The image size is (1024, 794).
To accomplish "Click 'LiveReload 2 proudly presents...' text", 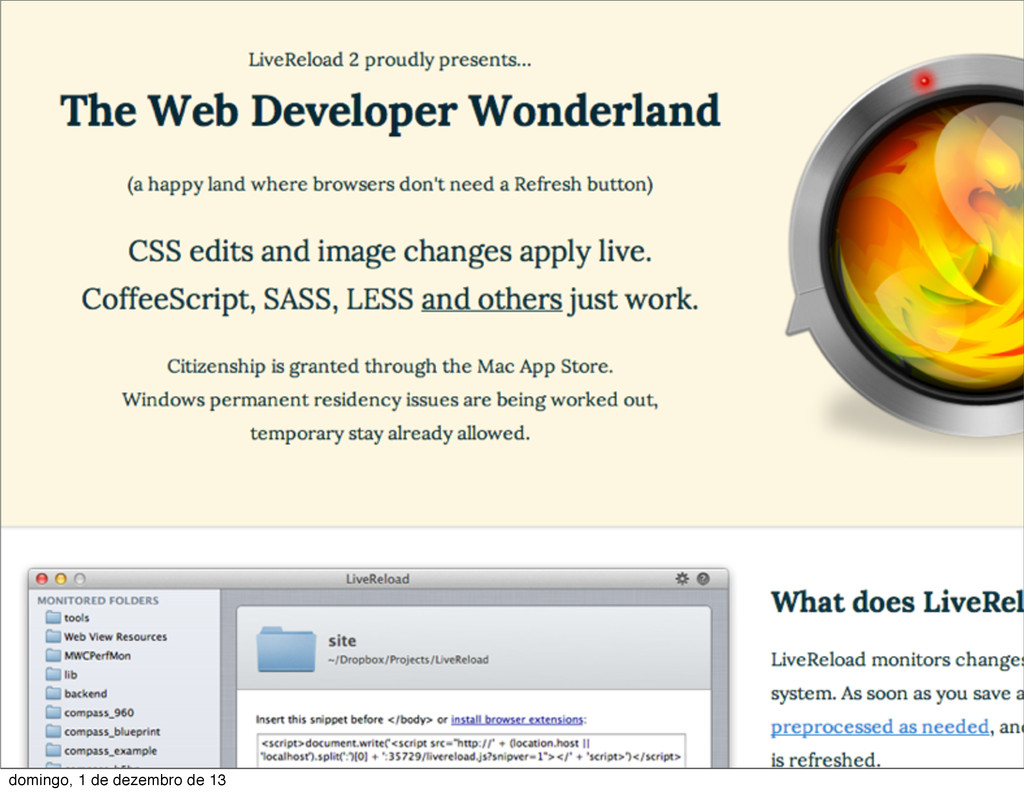I will [x=390, y=60].
